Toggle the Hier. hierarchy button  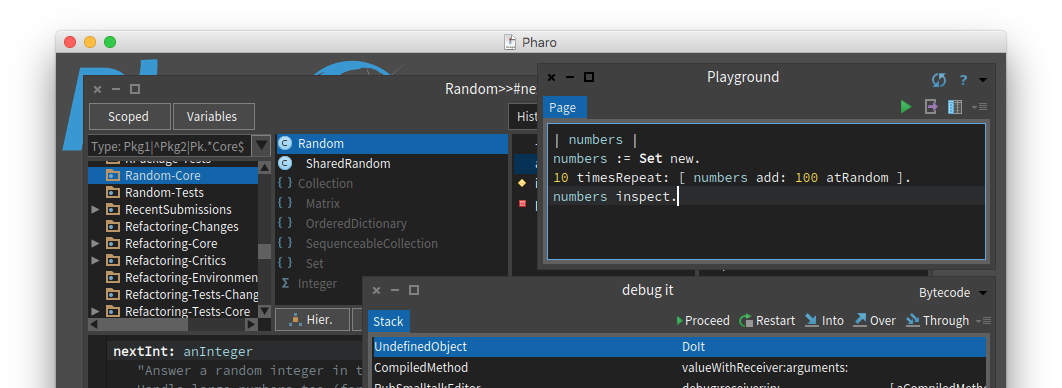312,320
